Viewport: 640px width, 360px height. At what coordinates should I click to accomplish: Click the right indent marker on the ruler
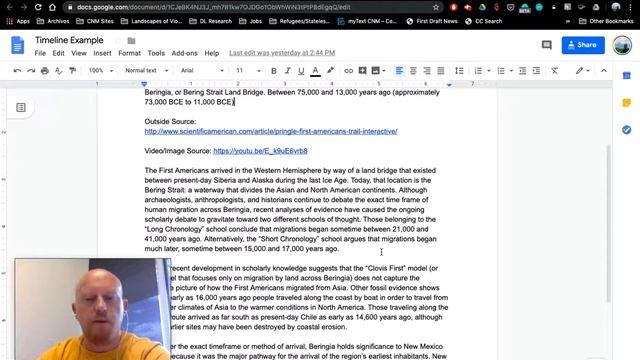click(x=449, y=85)
